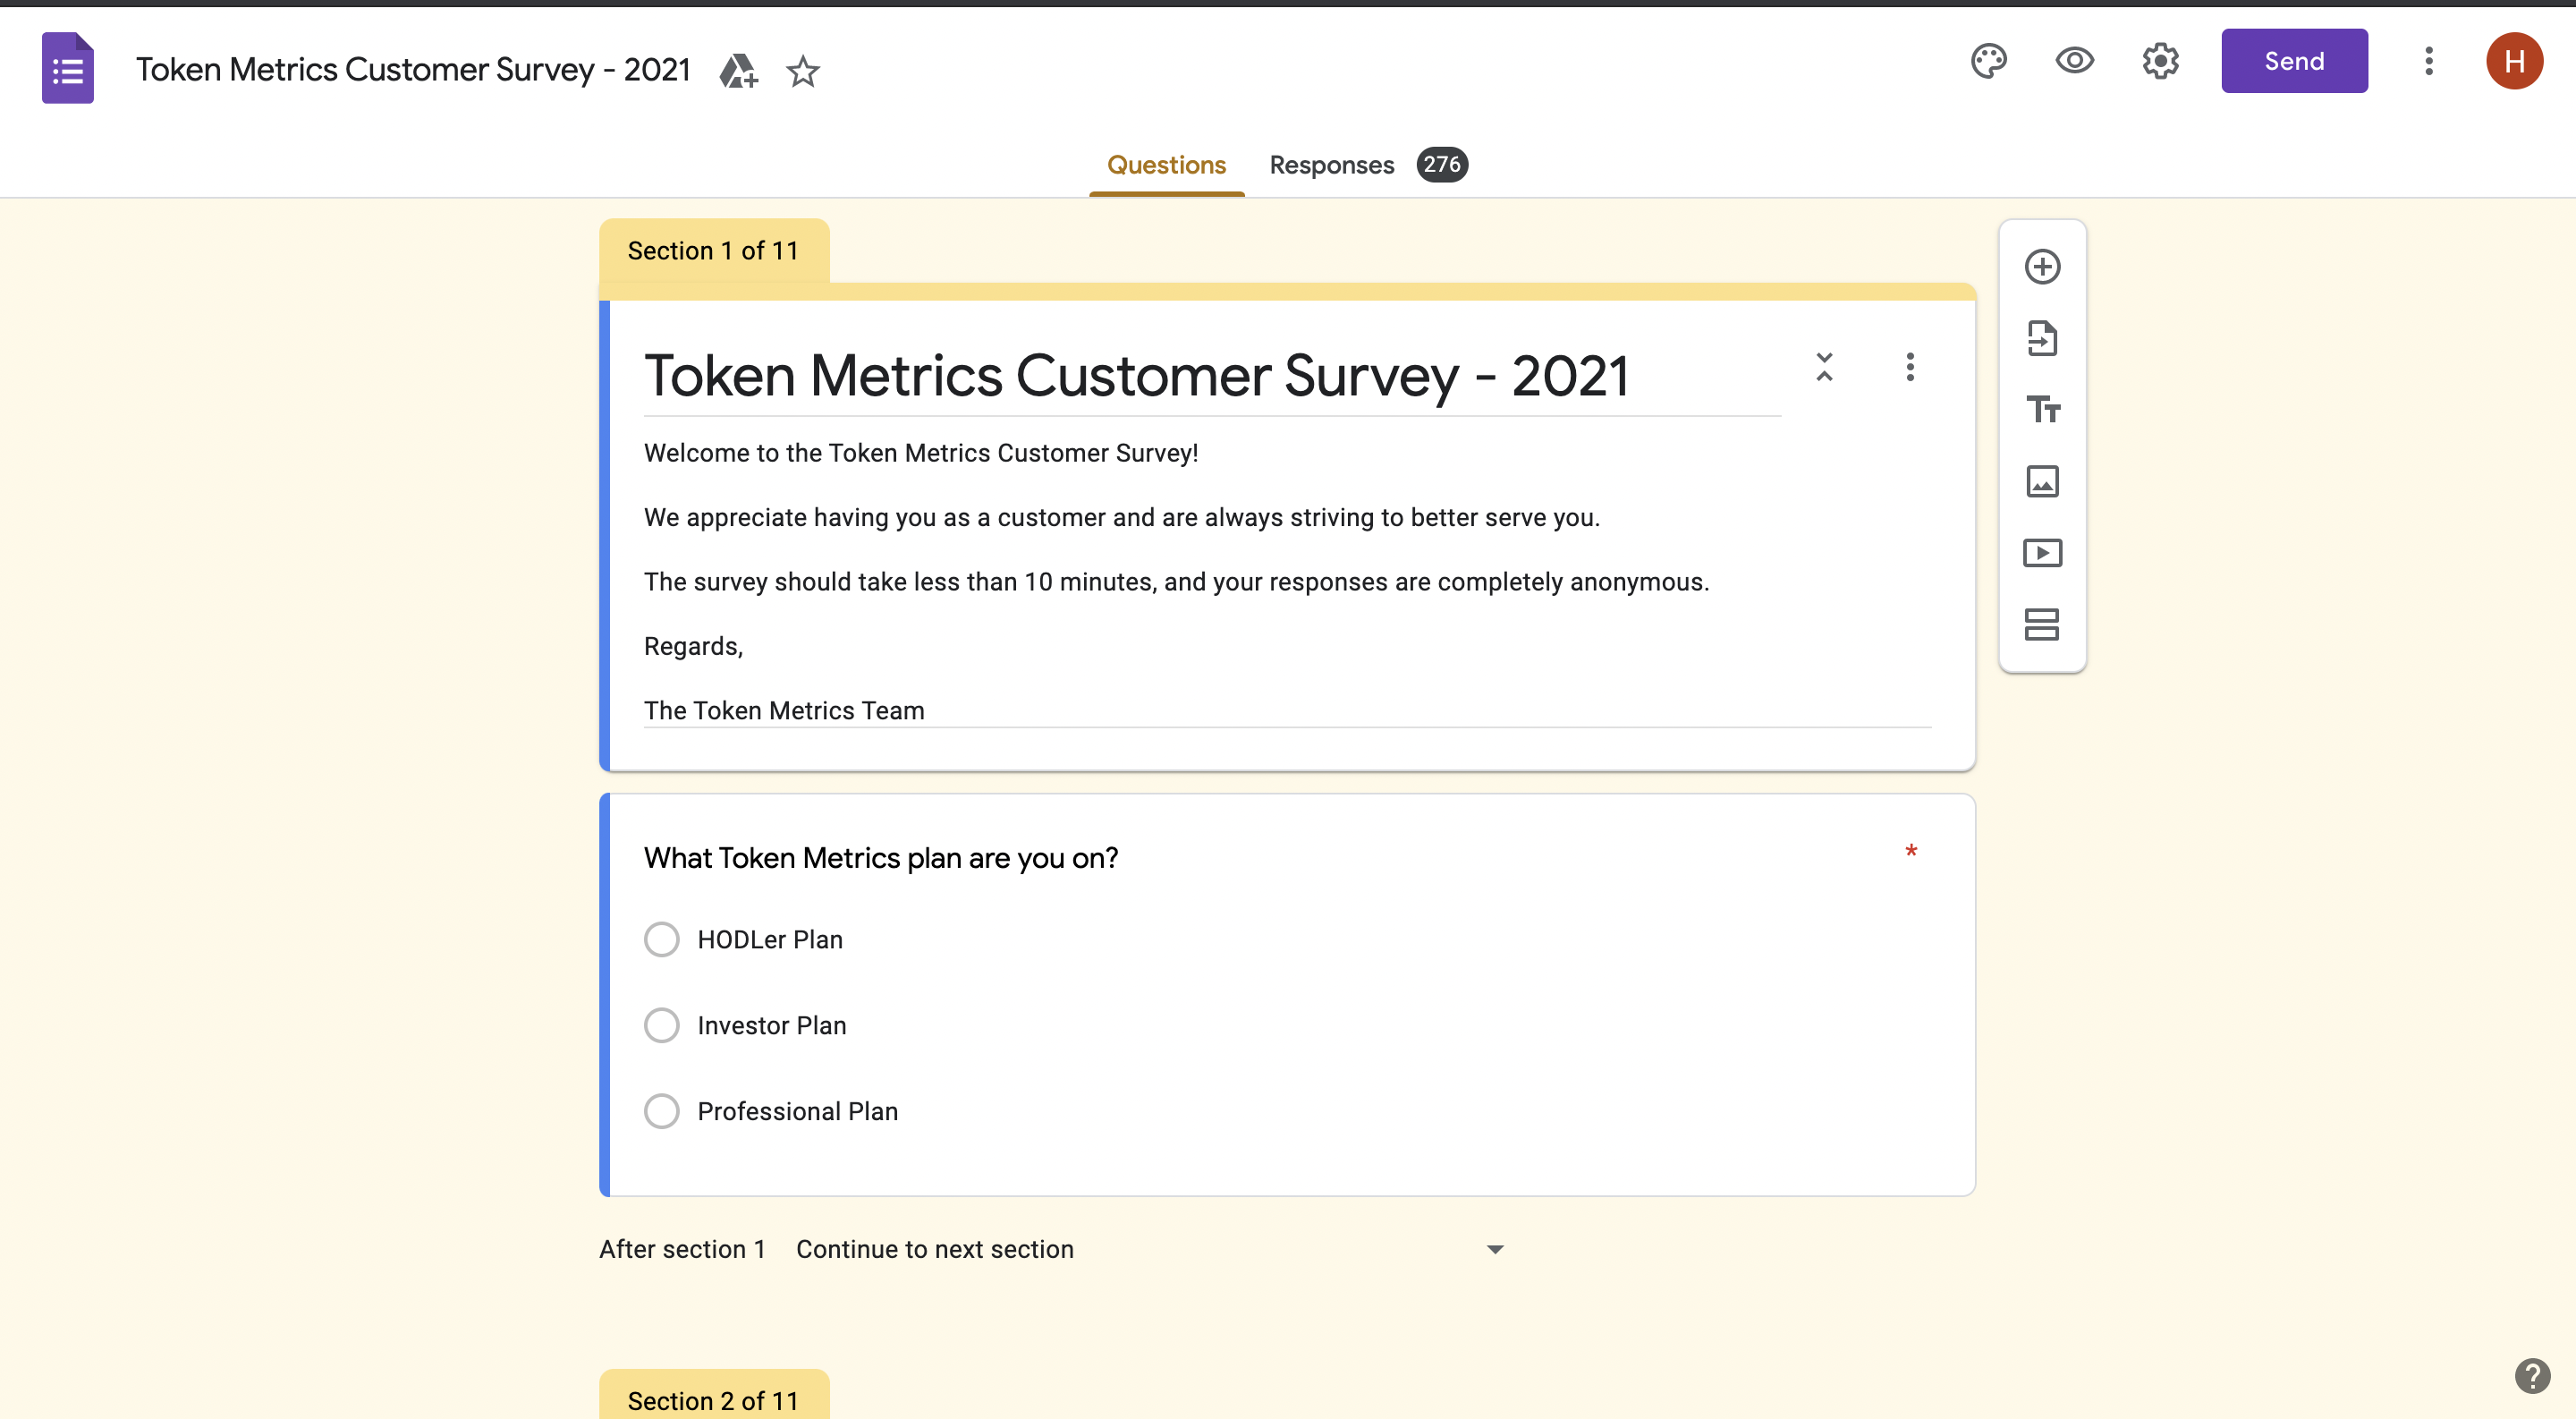Send the form
The height and width of the screenshot is (1419, 2576).
pos(2294,61)
